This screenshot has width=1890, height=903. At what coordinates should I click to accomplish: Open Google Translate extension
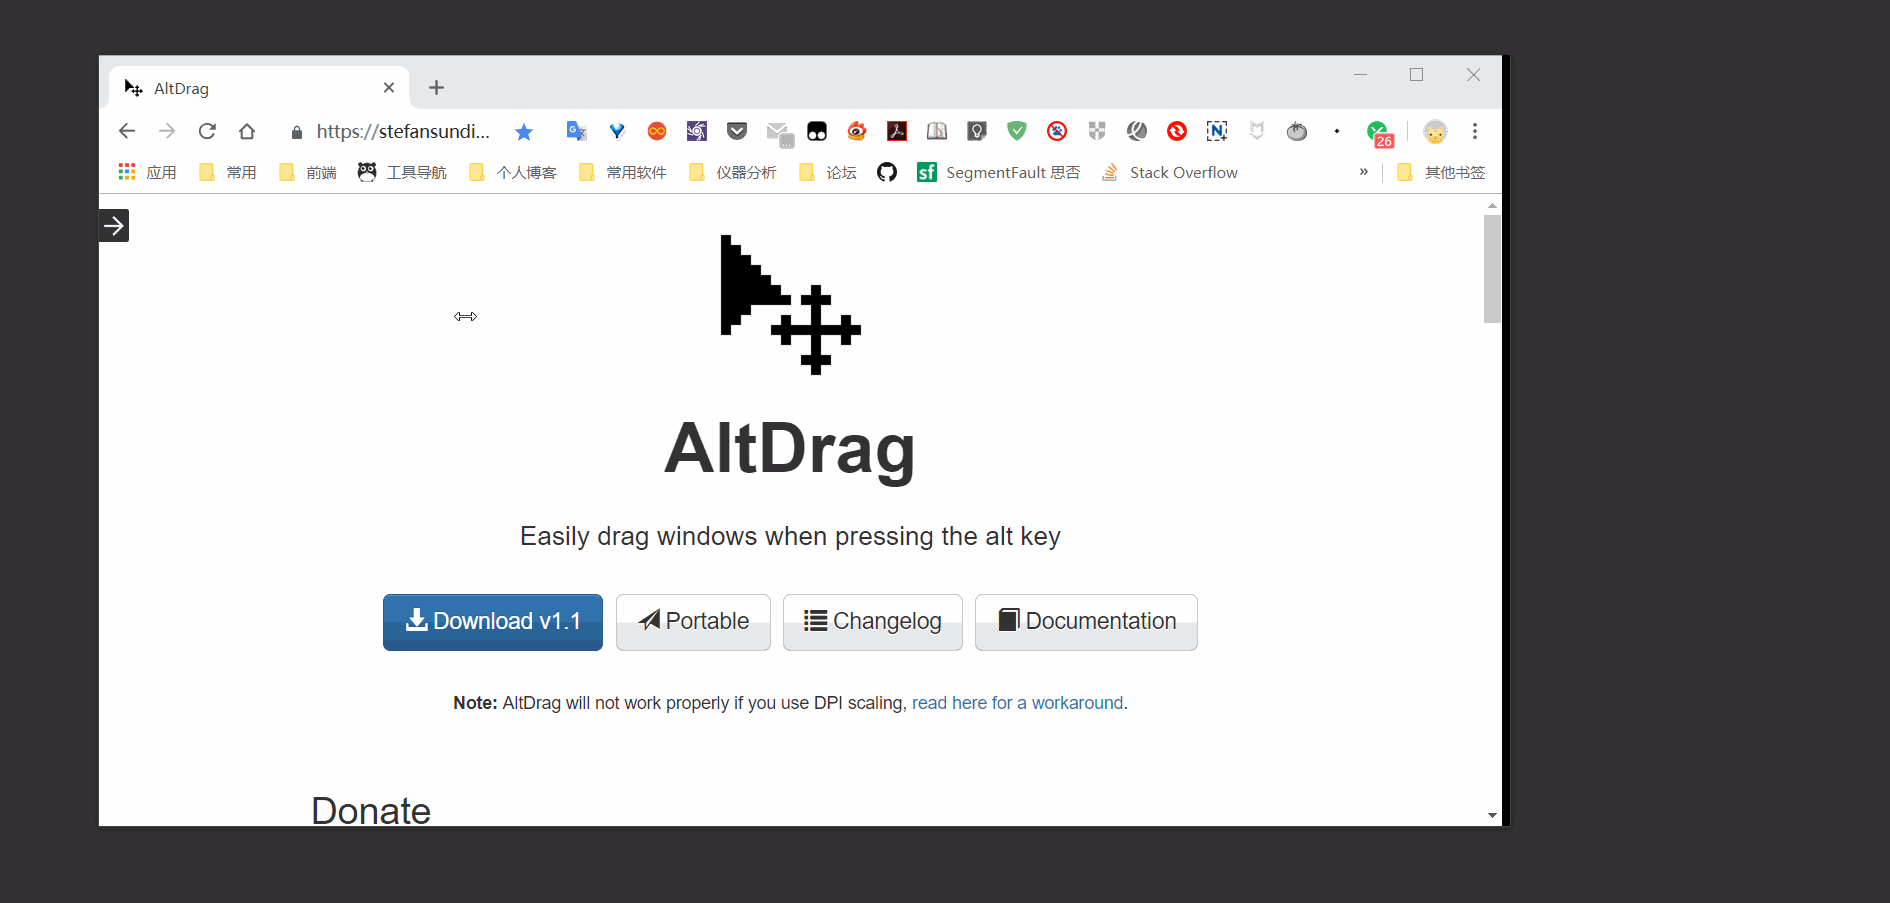tap(577, 131)
